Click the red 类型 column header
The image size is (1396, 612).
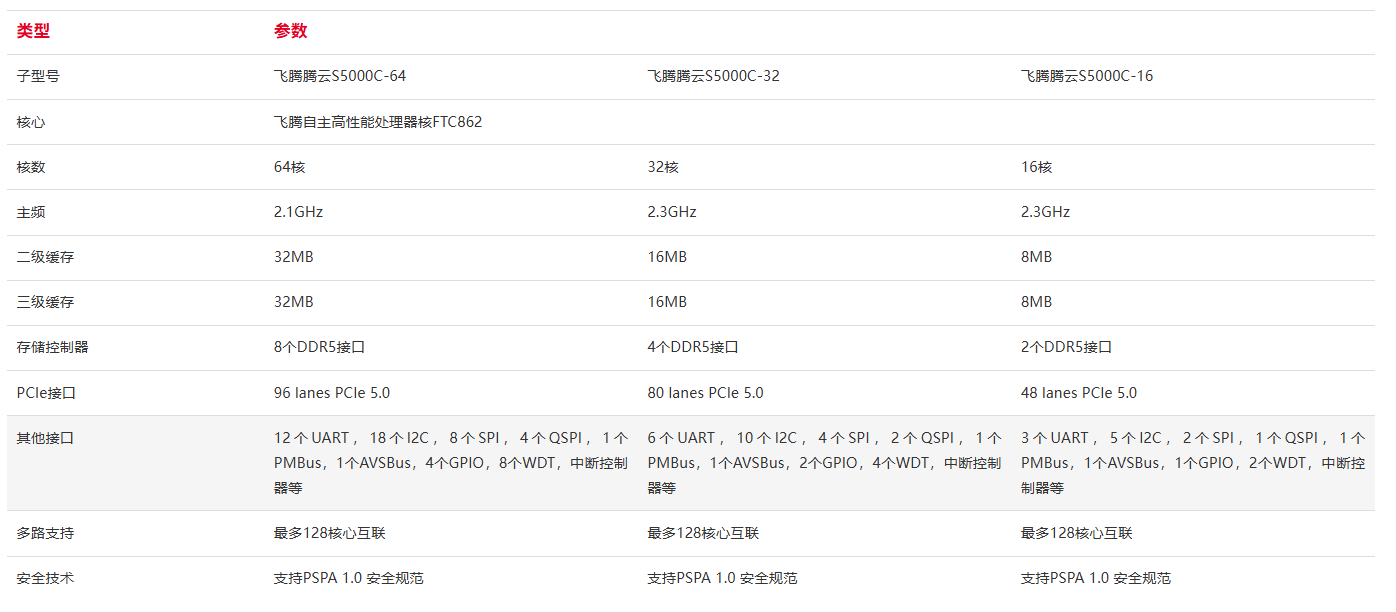click(x=33, y=31)
